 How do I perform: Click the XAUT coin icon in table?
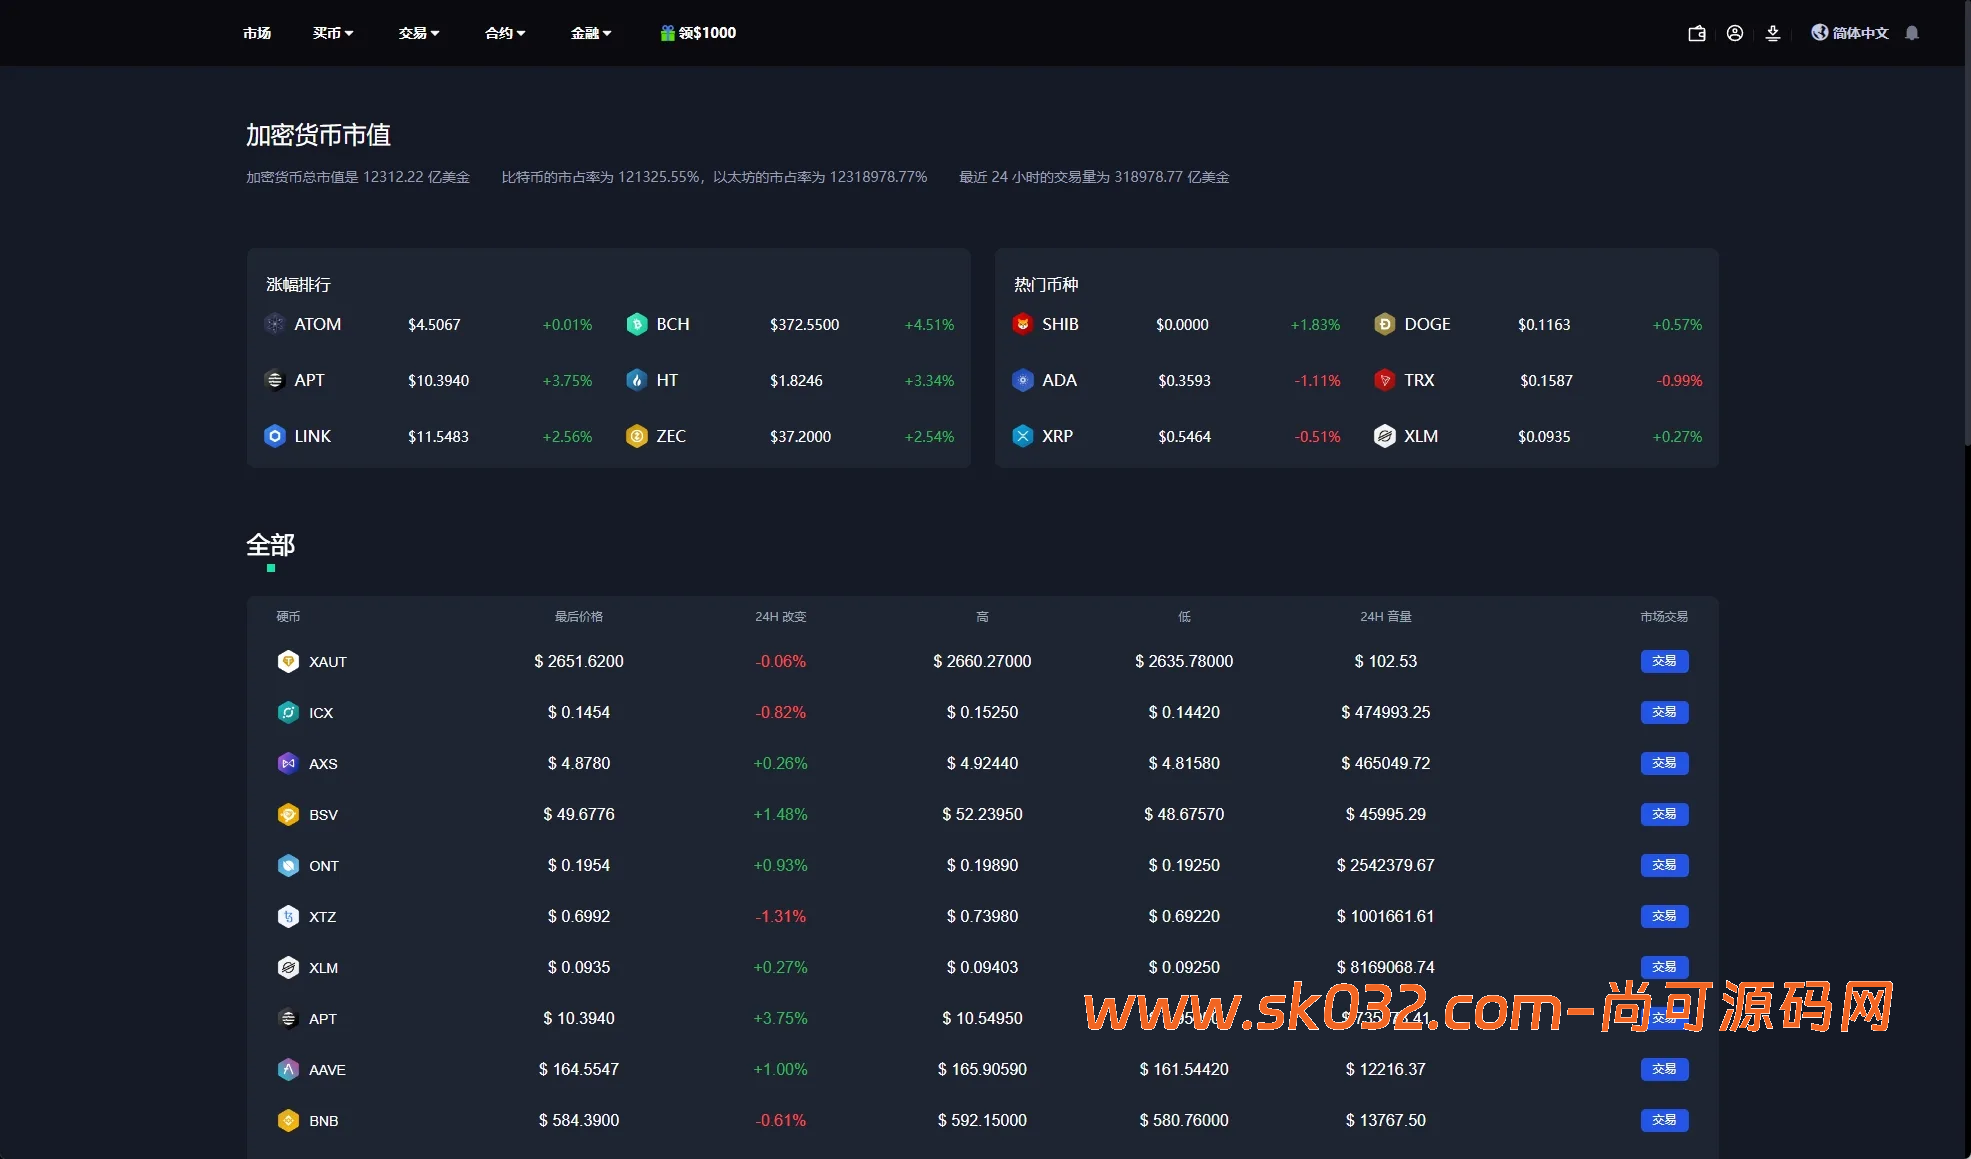[x=288, y=661]
